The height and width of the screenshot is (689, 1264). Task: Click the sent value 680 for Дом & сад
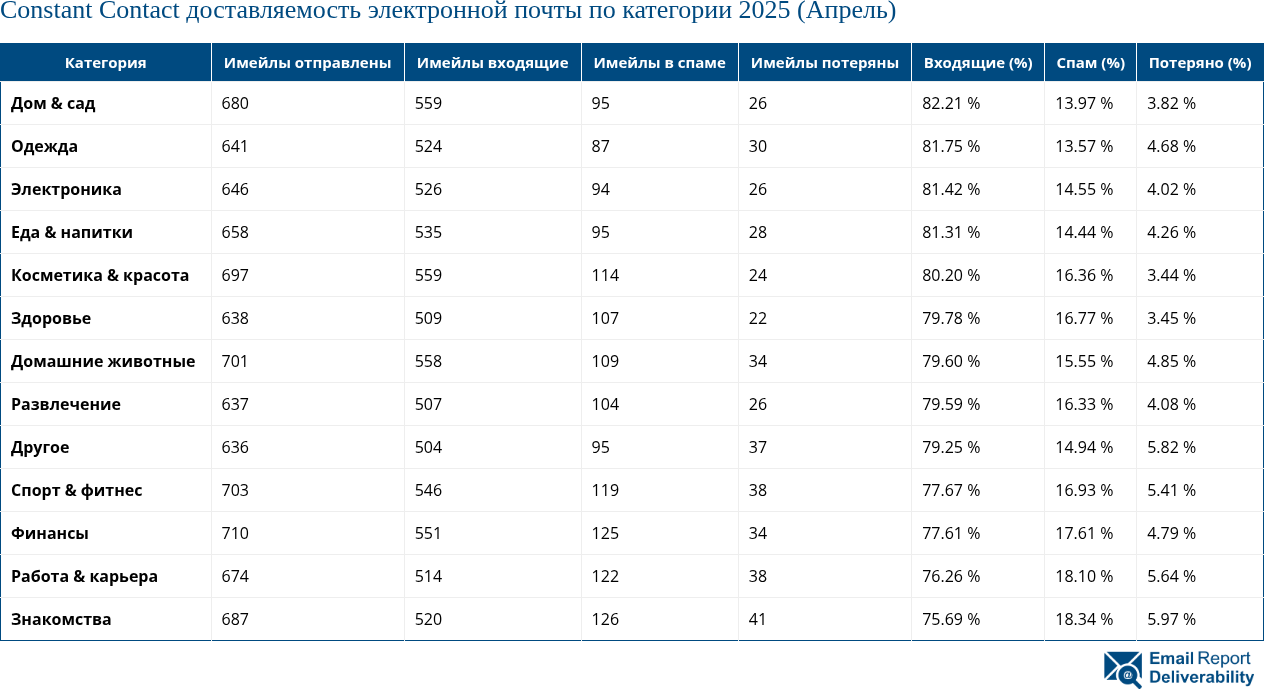[235, 103]
